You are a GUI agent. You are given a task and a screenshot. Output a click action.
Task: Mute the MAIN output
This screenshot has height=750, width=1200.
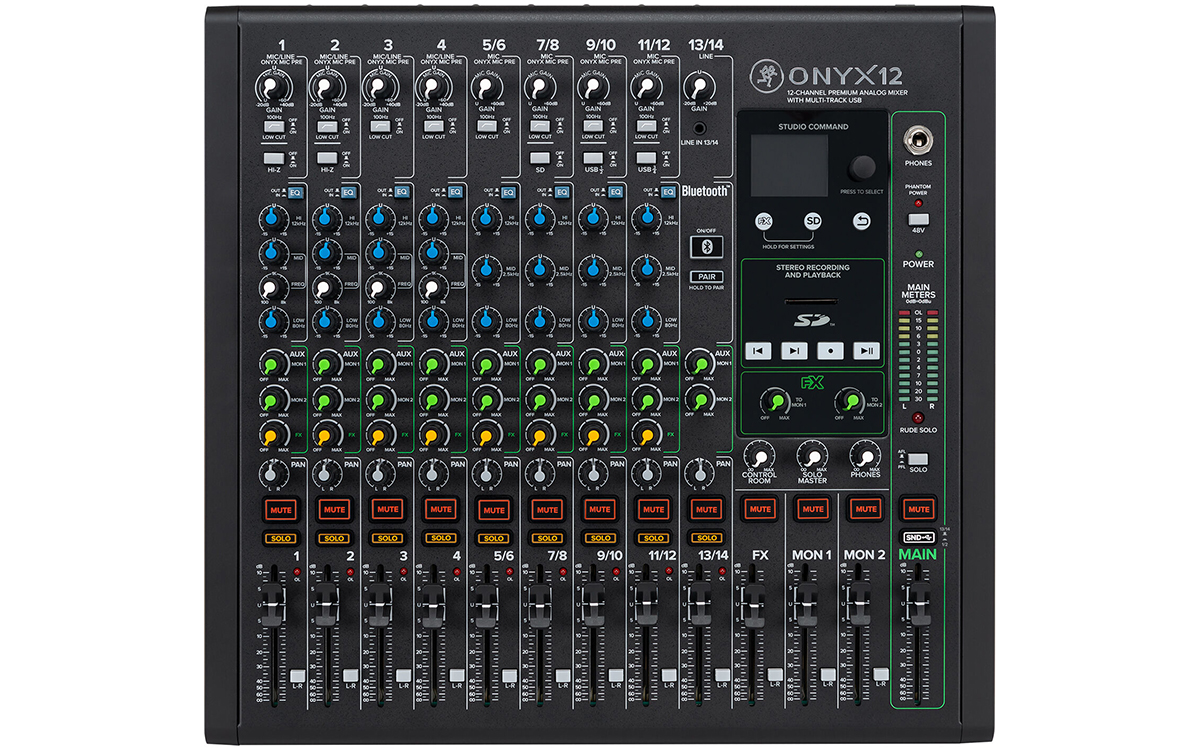click(918, 509)
